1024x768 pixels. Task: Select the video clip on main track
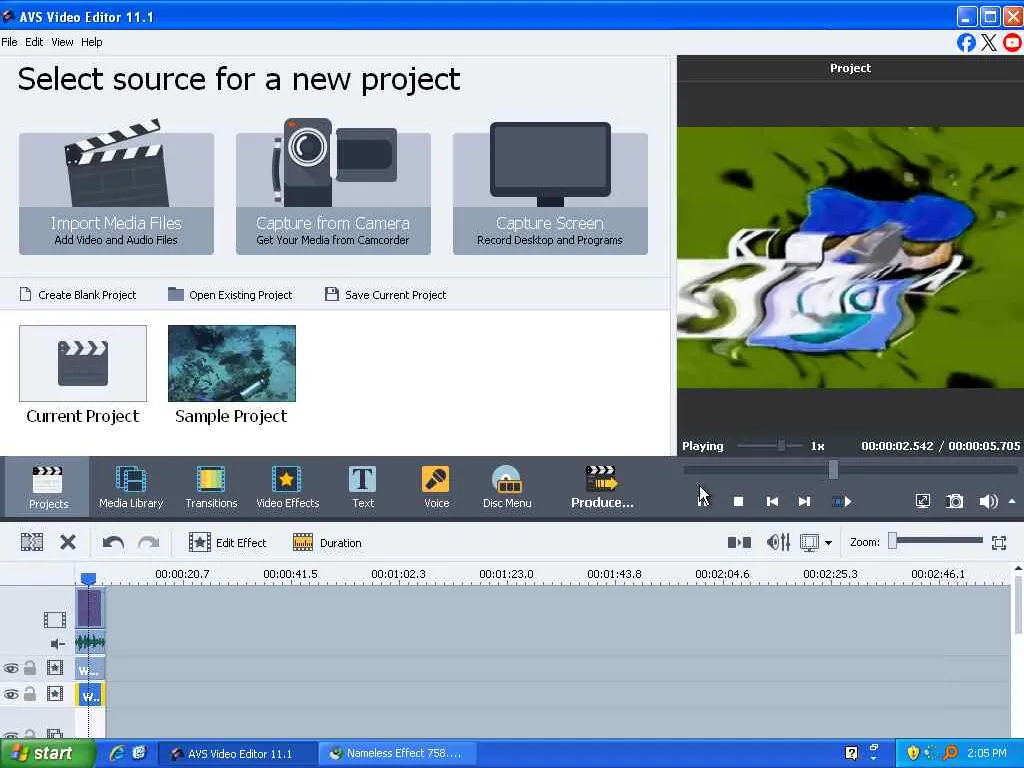(x=89, y=608)
